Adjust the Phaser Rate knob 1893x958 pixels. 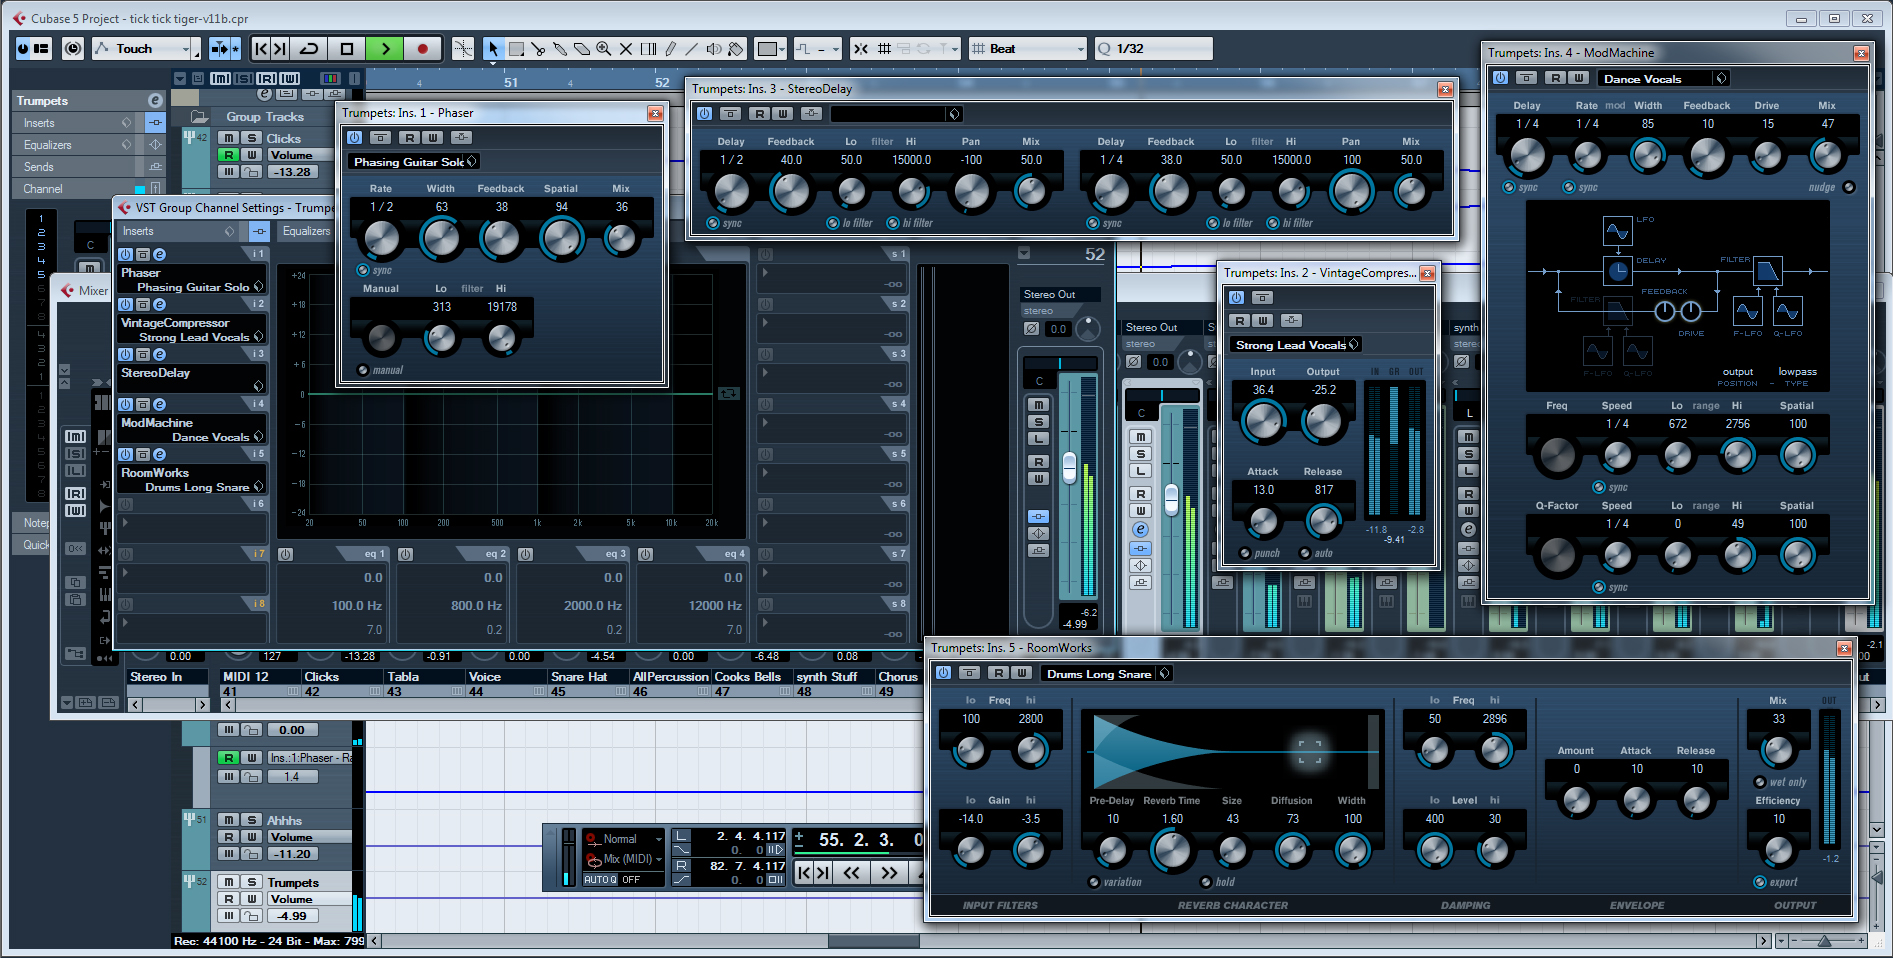coord(381,239)
